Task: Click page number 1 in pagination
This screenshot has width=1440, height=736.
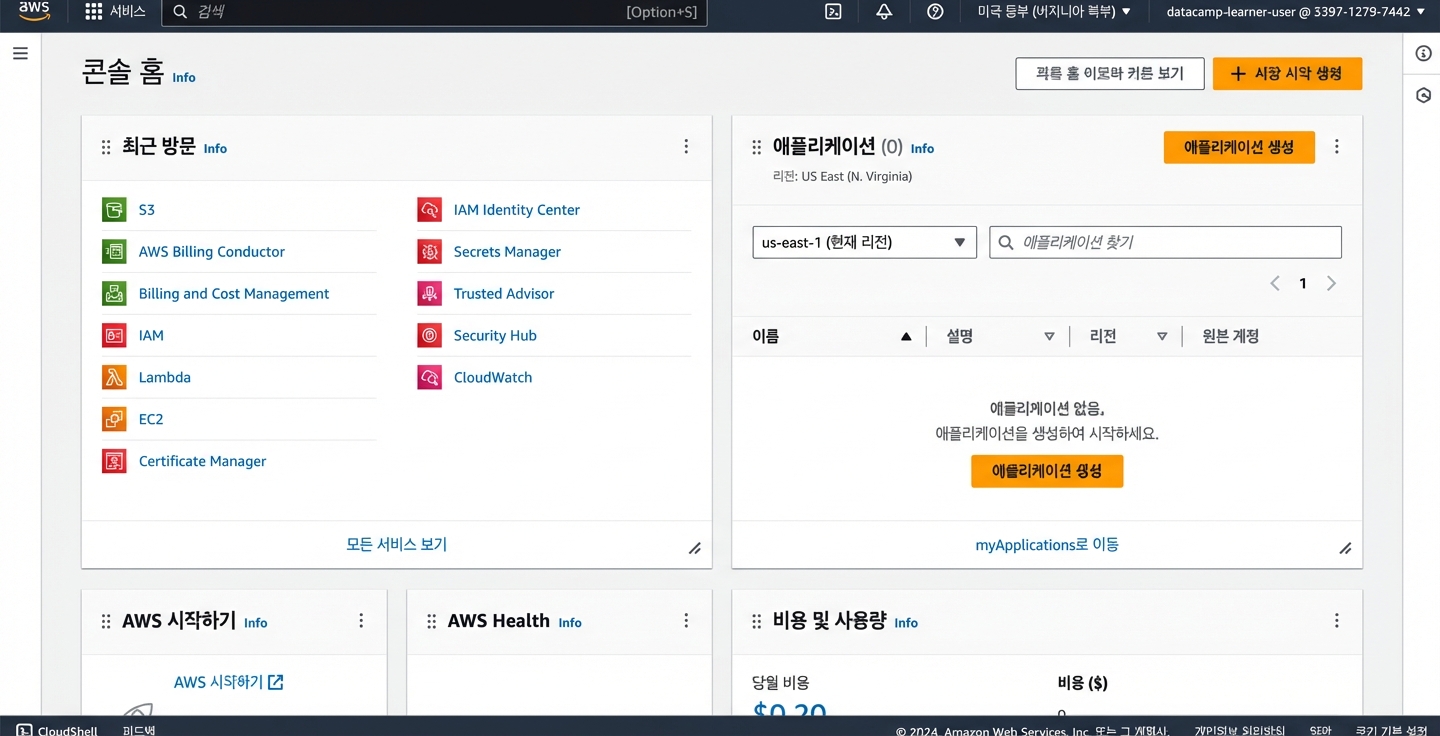Action: [1303, 284]
